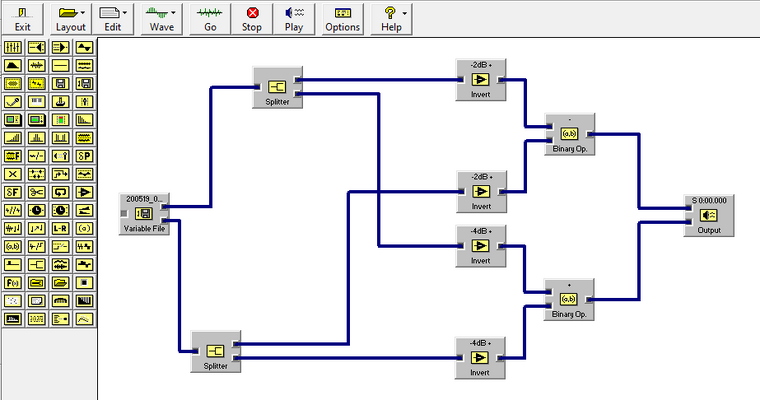Click the Exit button
Screen dimensions: 760x400
(x=22, y=19)
